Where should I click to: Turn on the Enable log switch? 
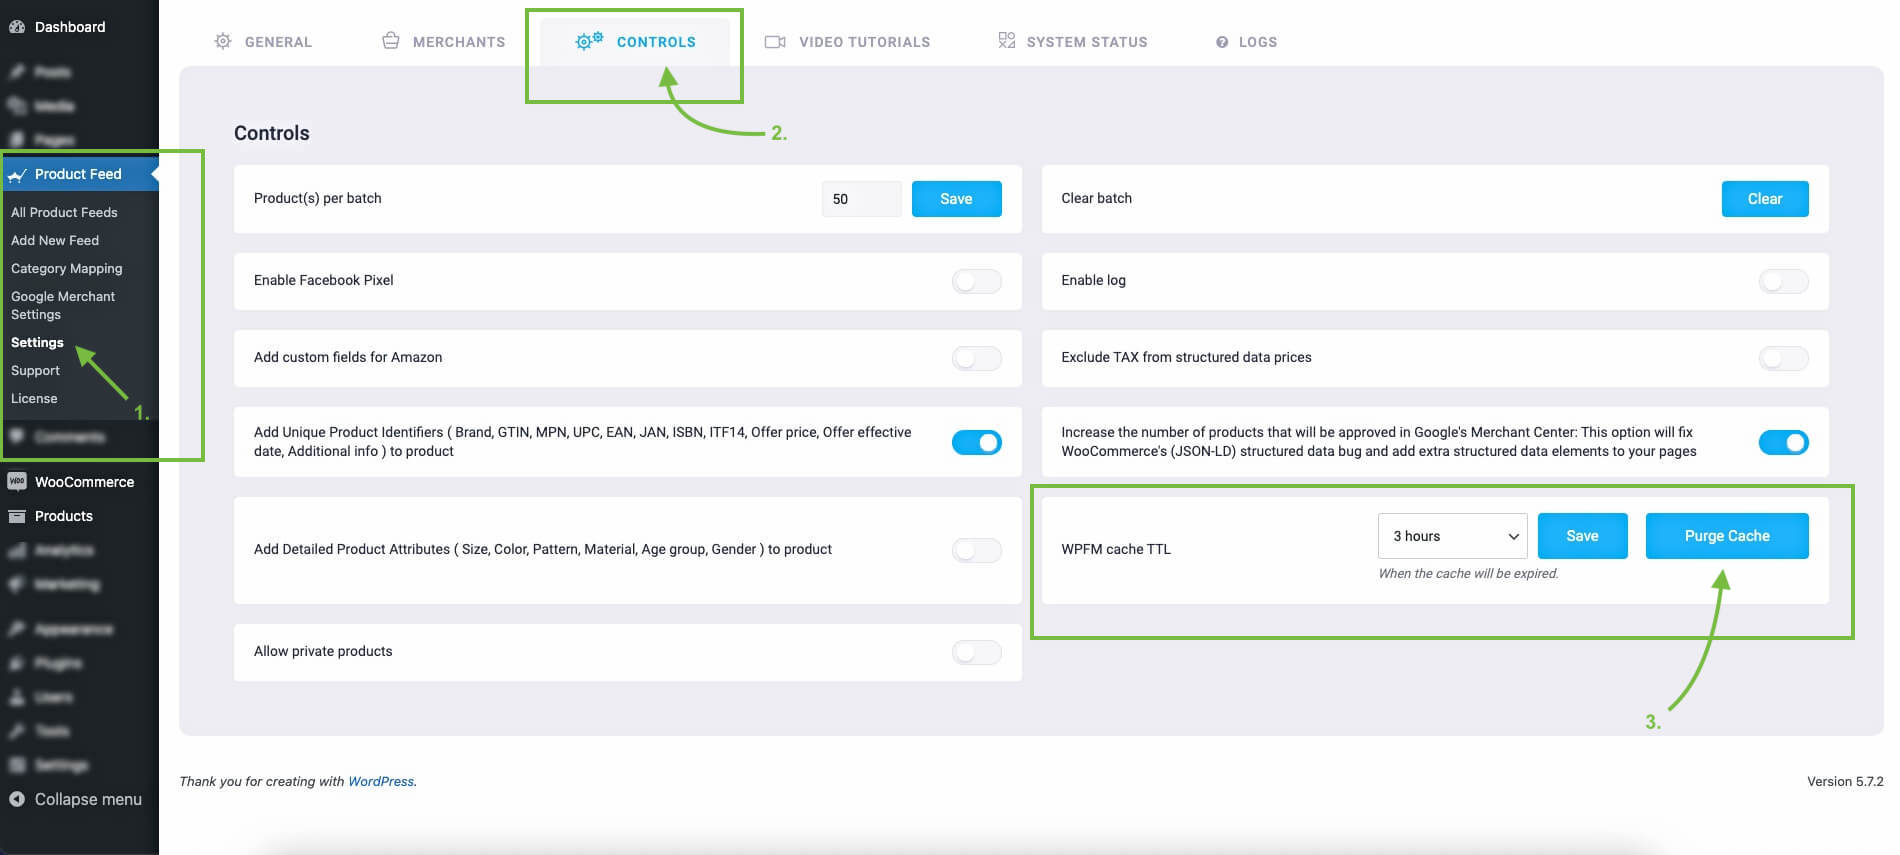click(x=1784, y=281)
